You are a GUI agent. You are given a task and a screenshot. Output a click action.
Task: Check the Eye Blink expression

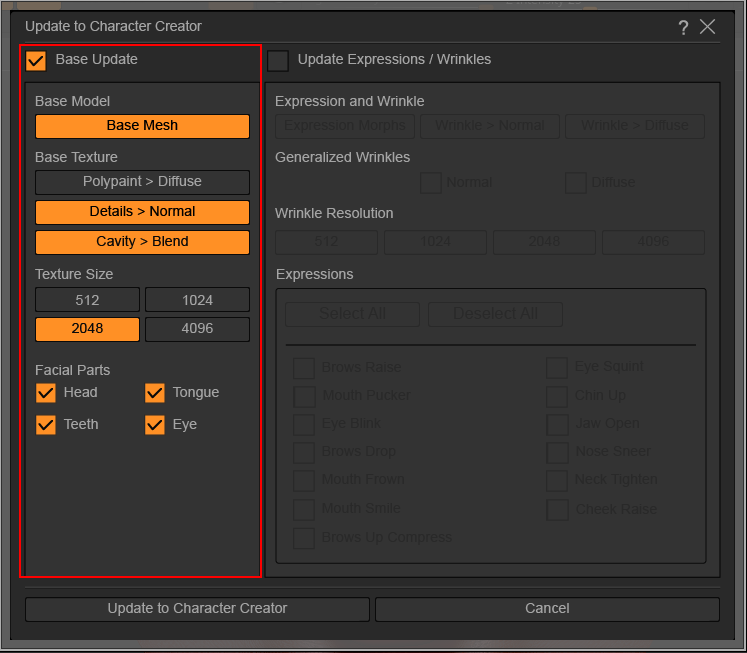point(304,424)
